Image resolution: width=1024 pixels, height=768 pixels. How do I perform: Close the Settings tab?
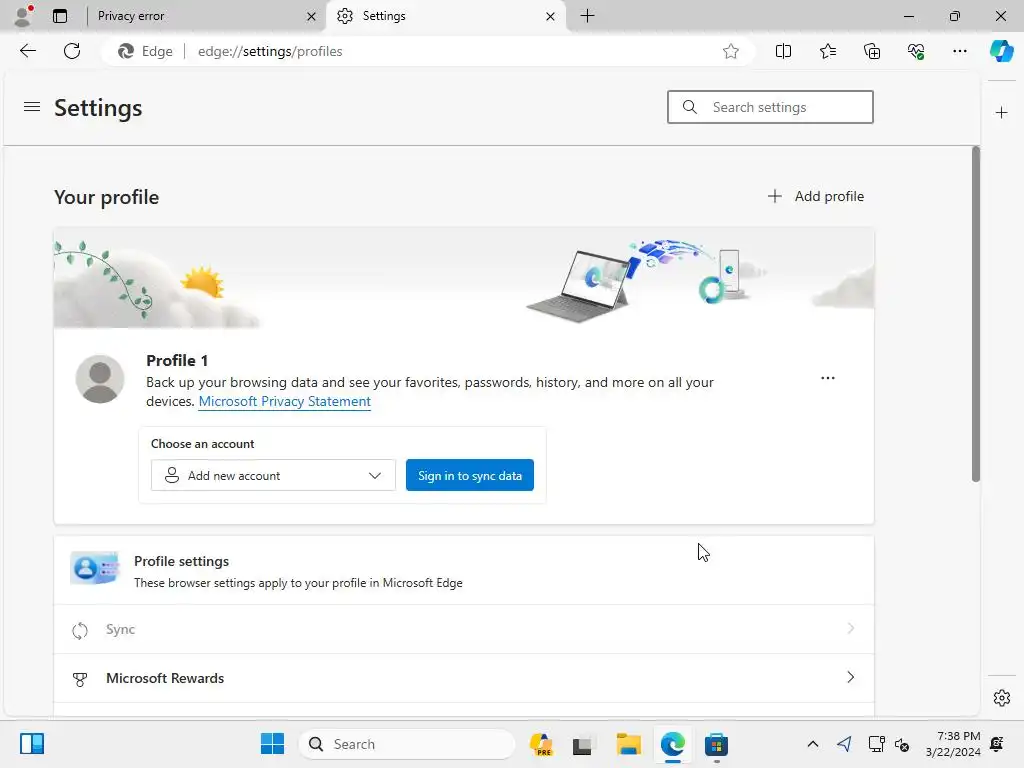[550, 16]
